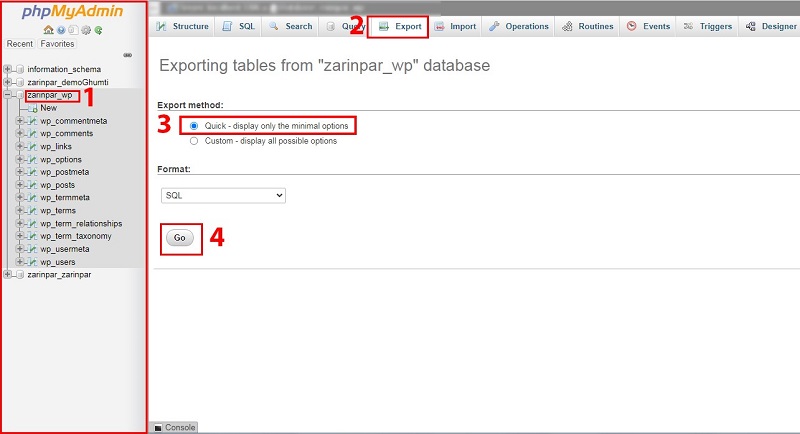Open the wp_options table link
This screenshot has height=434, width=800.
pyautogui.click(x=61, y=159)
